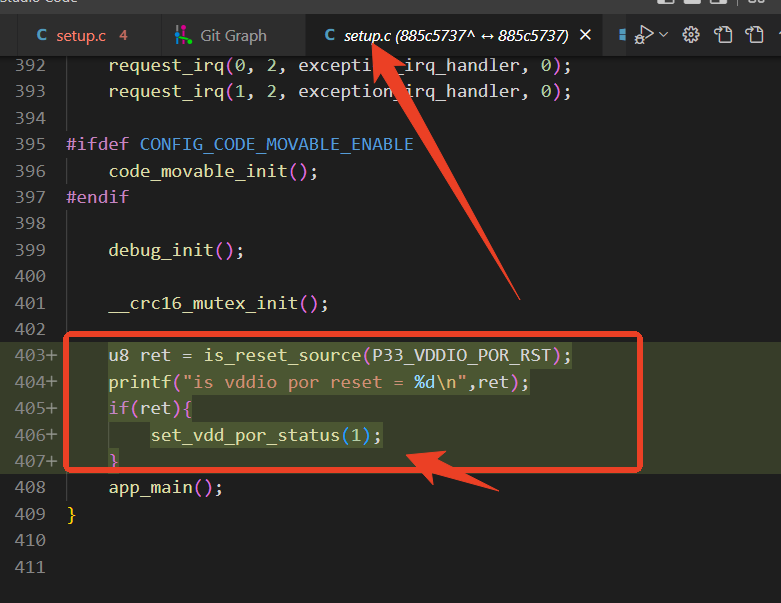Image resolution: width=781 pixels, height=603 pixels.
Task: Click the request_irq(0, 2, ...) code line
Action: pos(340,65)
